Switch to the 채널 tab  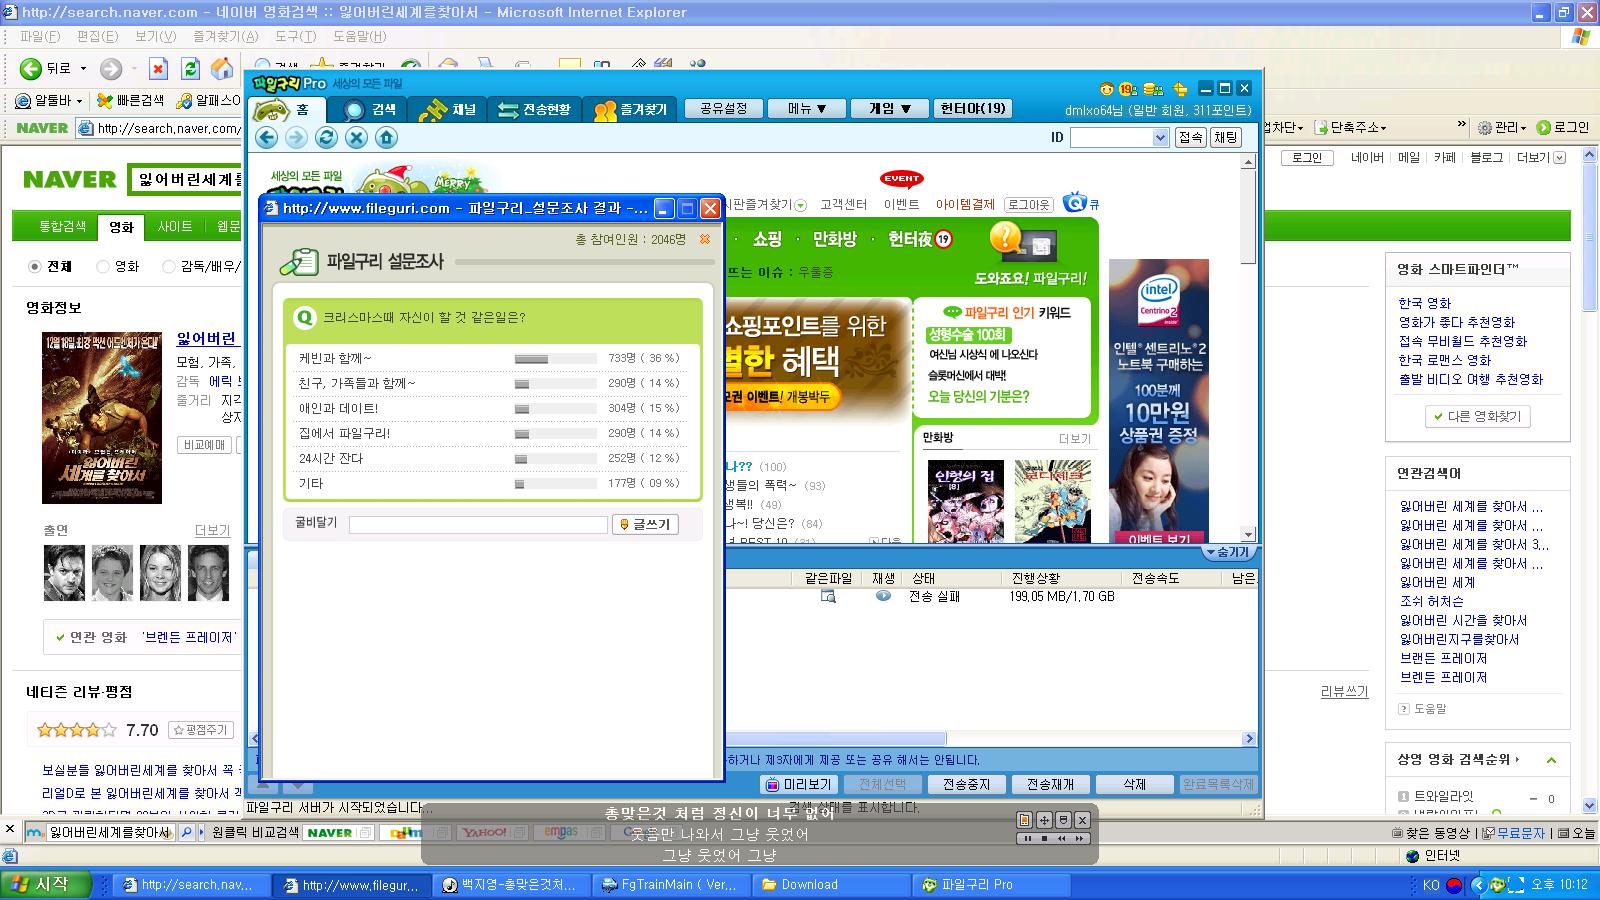[447, 109]
